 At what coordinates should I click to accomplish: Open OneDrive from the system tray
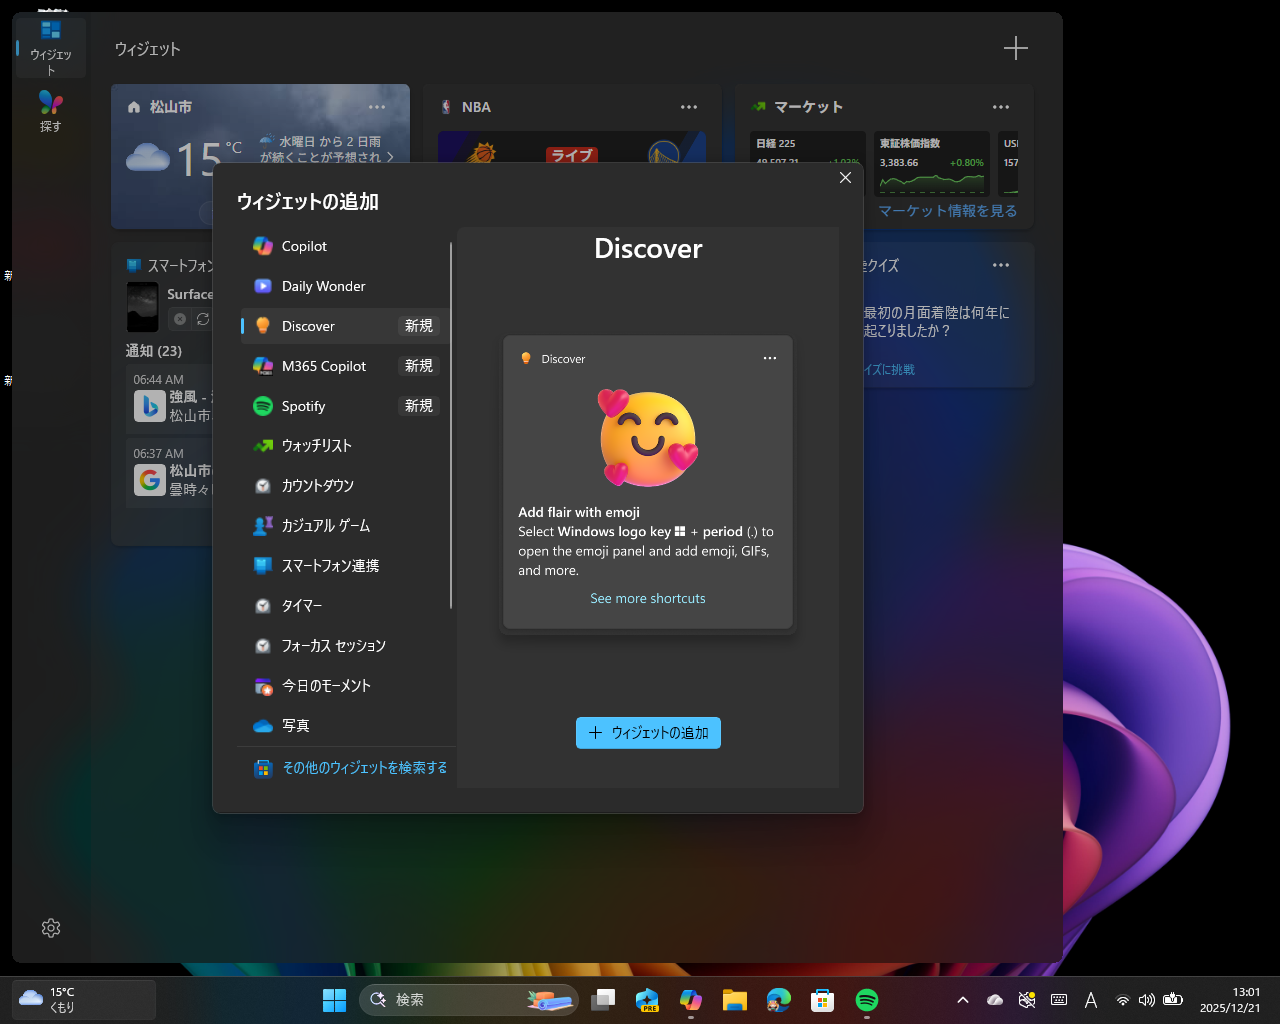[x=994, y=1000]
